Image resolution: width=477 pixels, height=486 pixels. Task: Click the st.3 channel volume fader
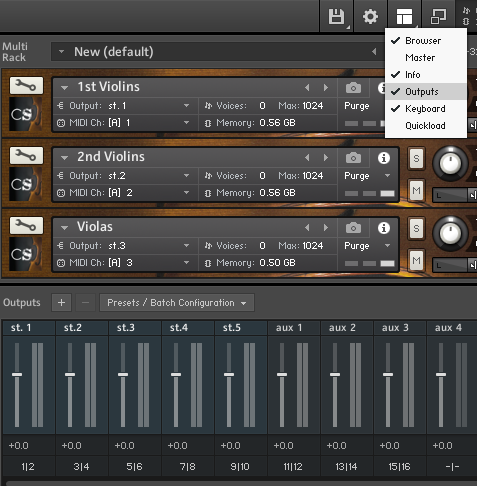123,374
